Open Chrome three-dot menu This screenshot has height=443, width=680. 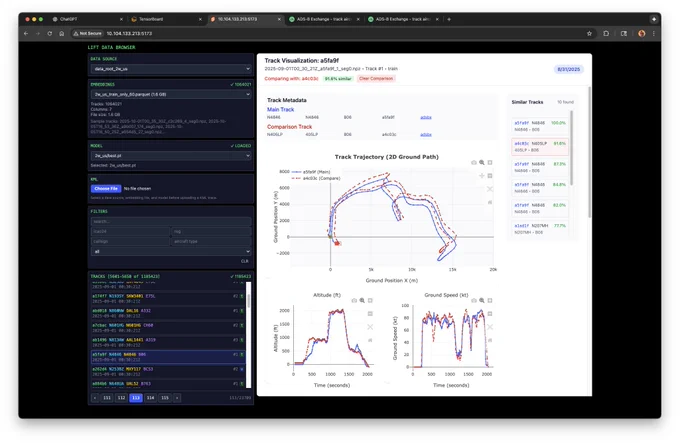[x=654, y=33]
